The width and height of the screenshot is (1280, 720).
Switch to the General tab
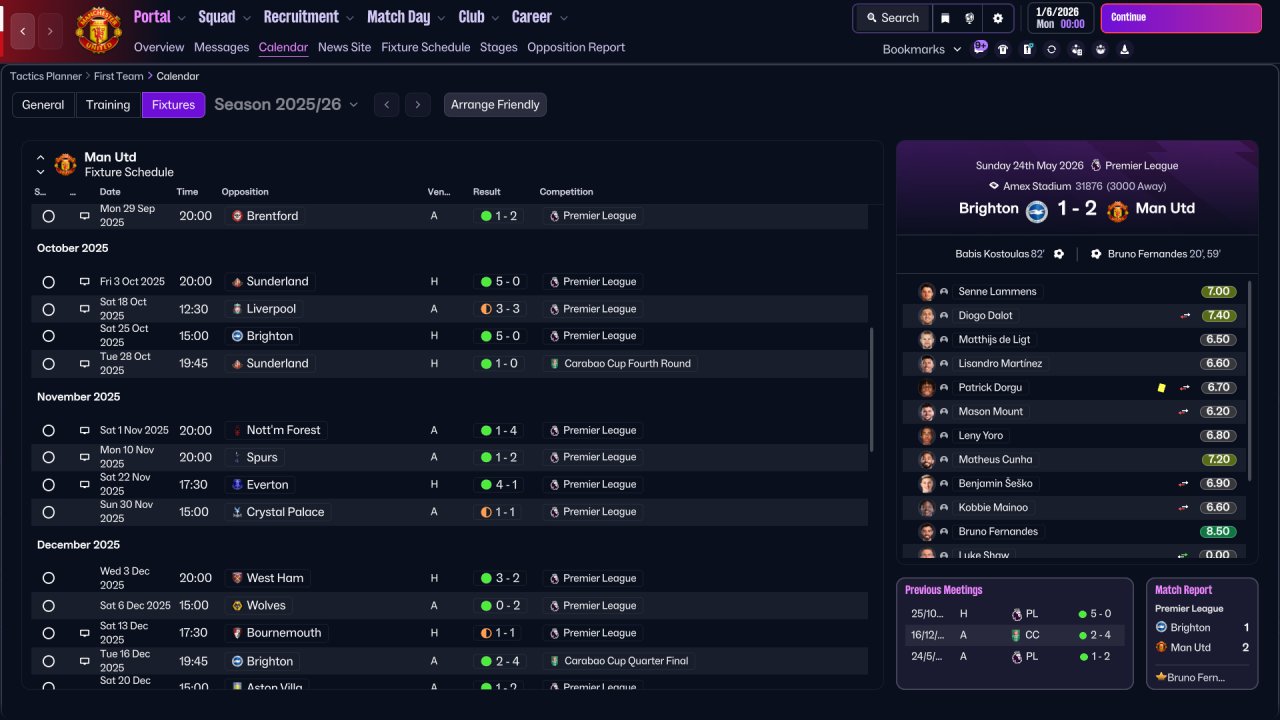pos(43,105)
